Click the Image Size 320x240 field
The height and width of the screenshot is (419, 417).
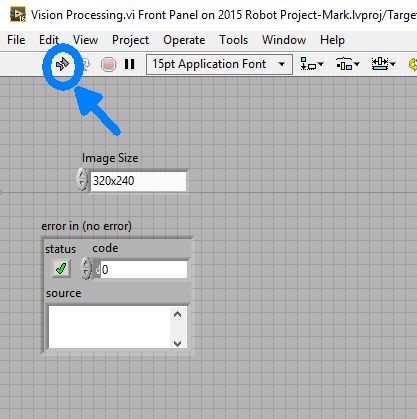point(138,181)
